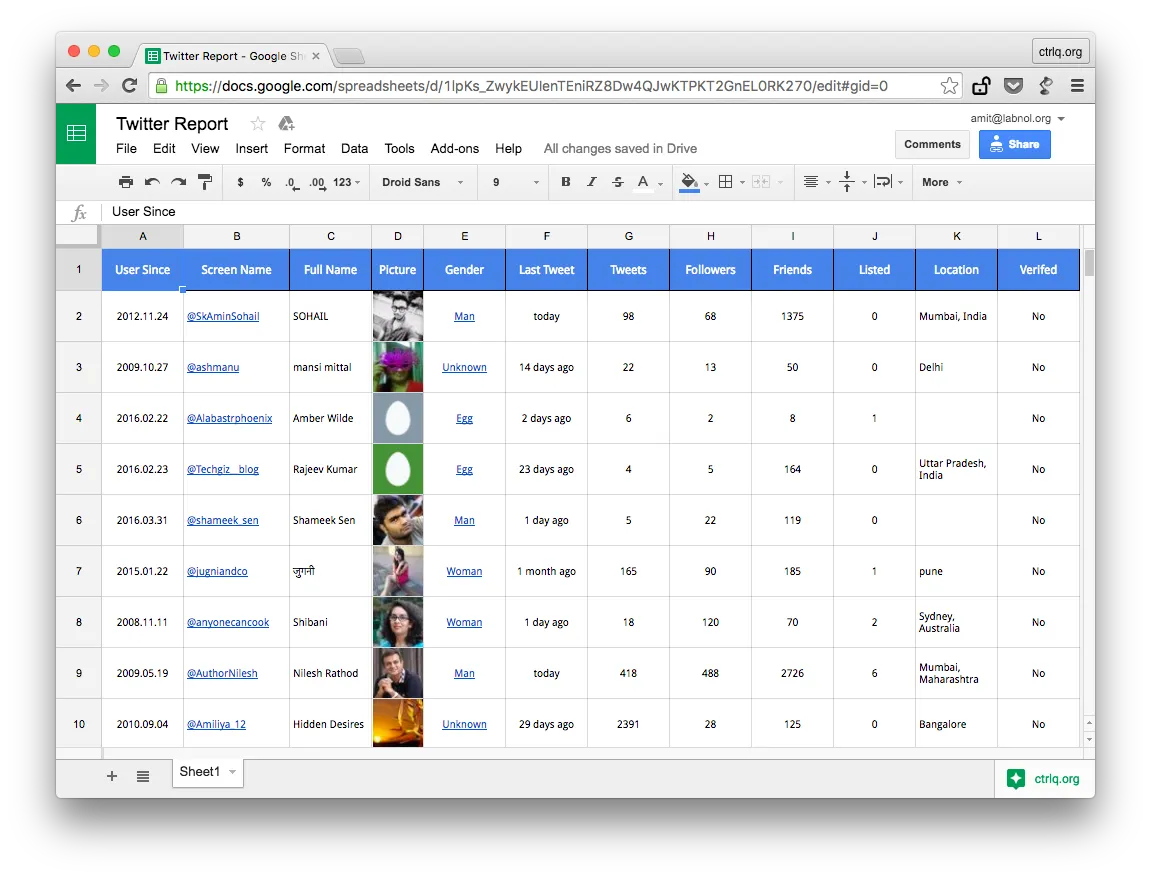
Task: Click the redo arrow icon
Action: click(x=178, y=182)
